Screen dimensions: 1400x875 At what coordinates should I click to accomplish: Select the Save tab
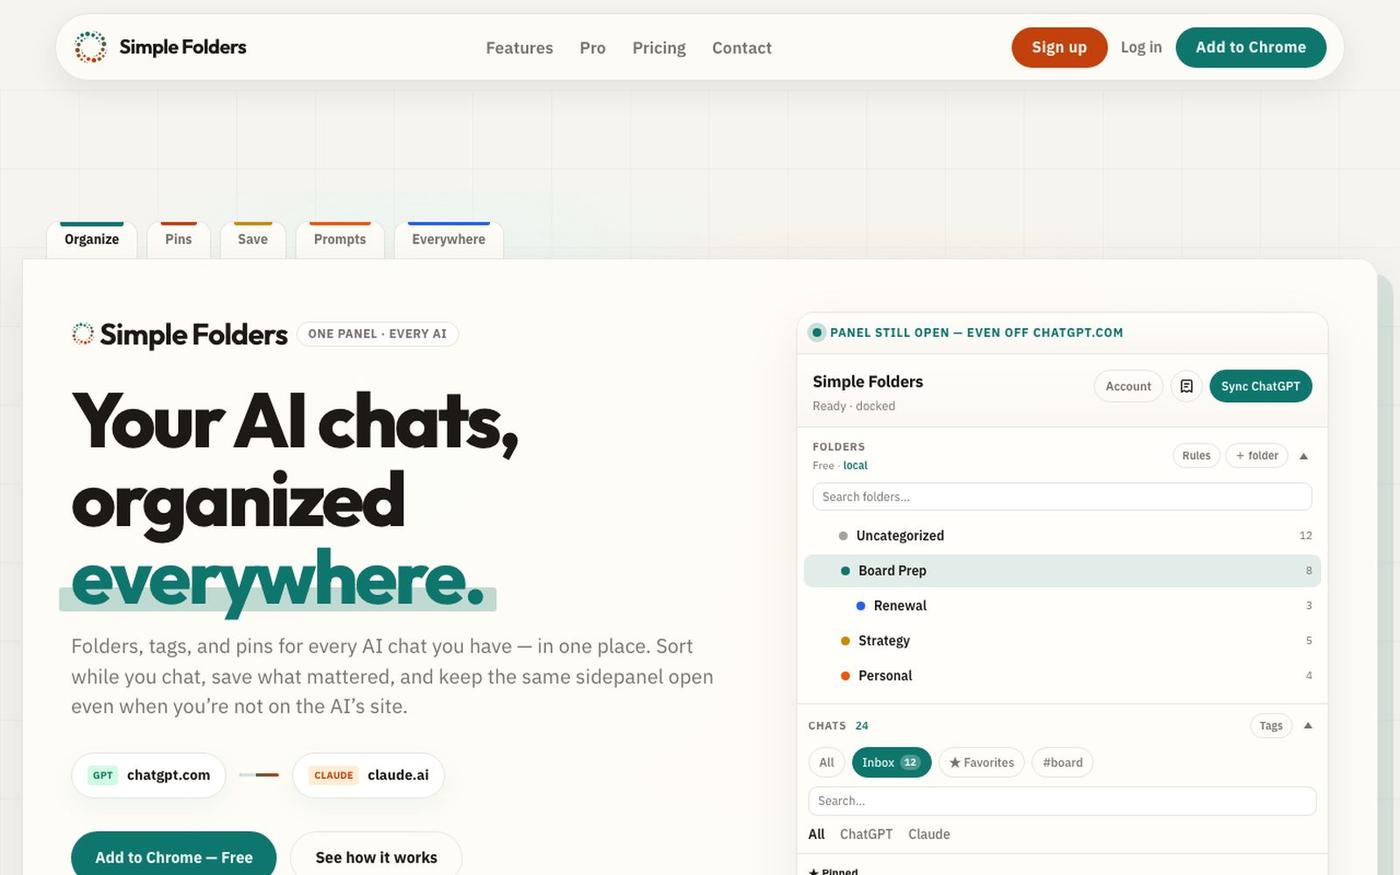coord(253,240)
